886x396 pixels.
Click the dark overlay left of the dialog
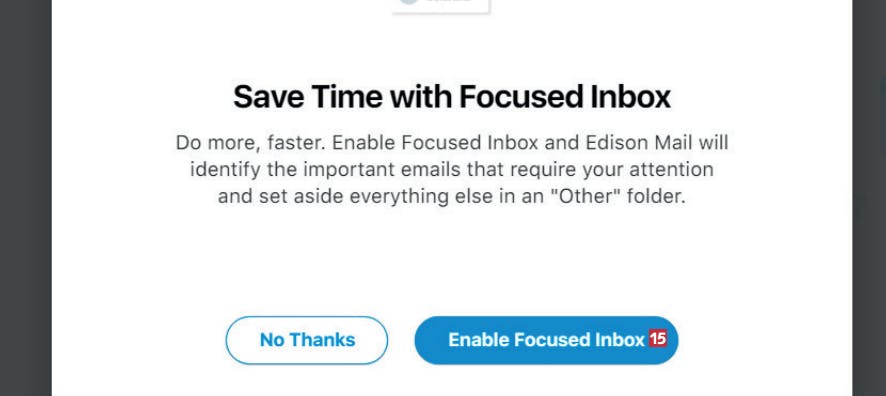point(25,198)
